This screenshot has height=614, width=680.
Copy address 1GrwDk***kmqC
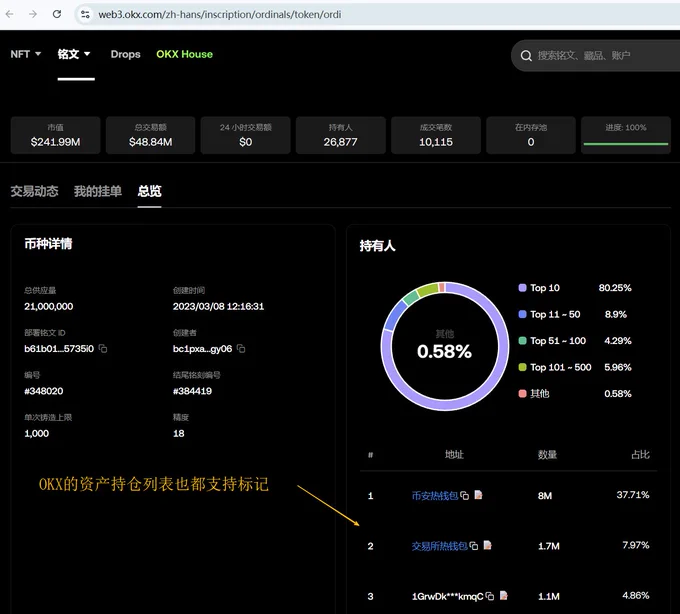tap(490, 597)
